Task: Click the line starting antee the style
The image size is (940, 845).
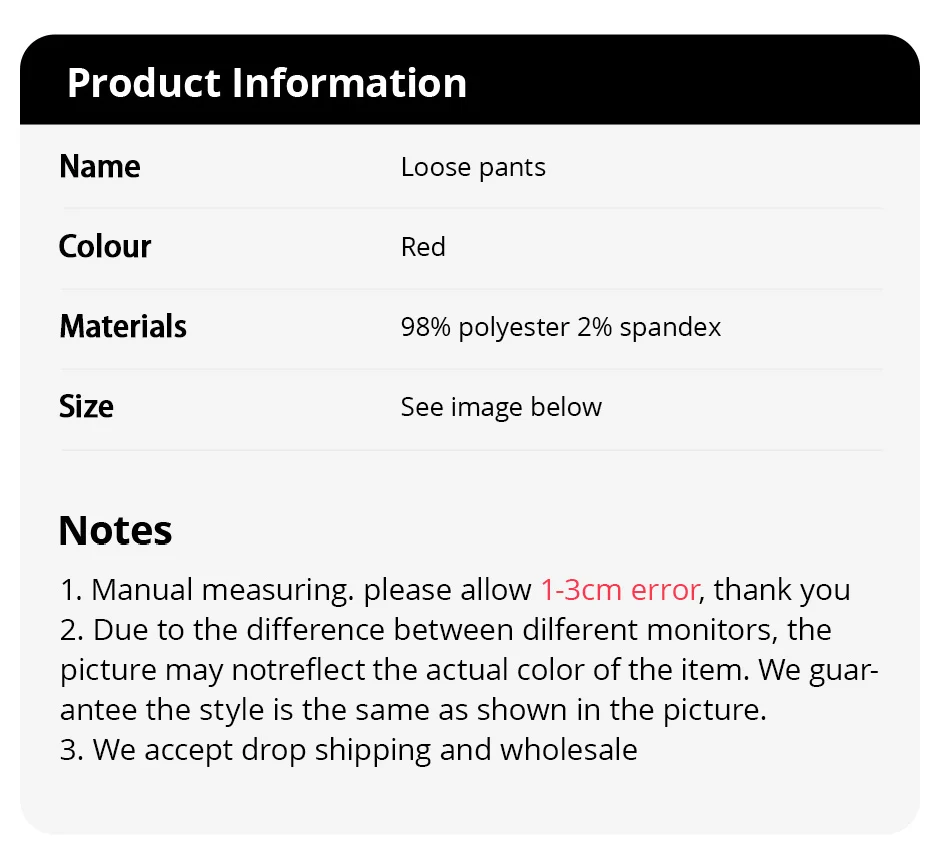Action: click(413, 710)
